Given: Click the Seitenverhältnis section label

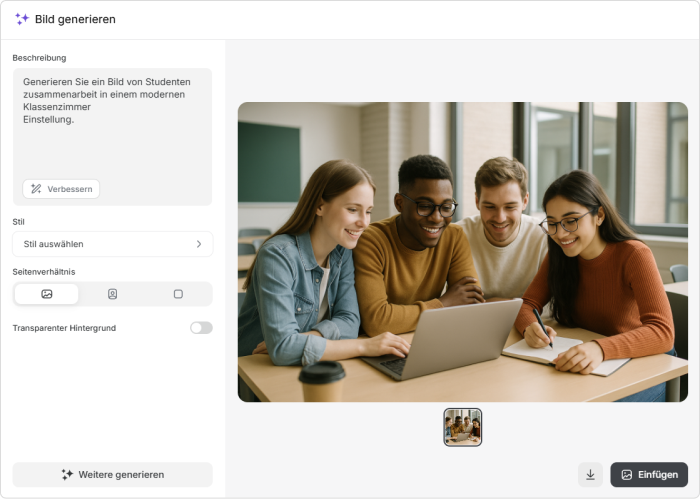Looking at the screenshot, I should pyautogui.click(x=44, y=271).
